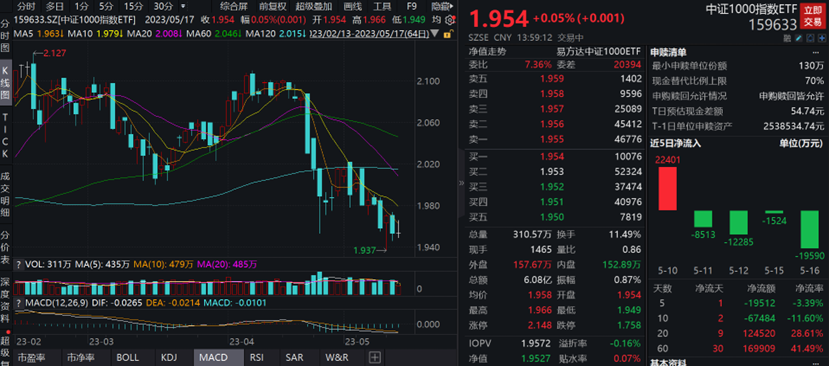The height and width of the screenshot is (366, 829).
Task: Click the green 5-16 outflow bar -19590
Action: click(x=810, y=229)
